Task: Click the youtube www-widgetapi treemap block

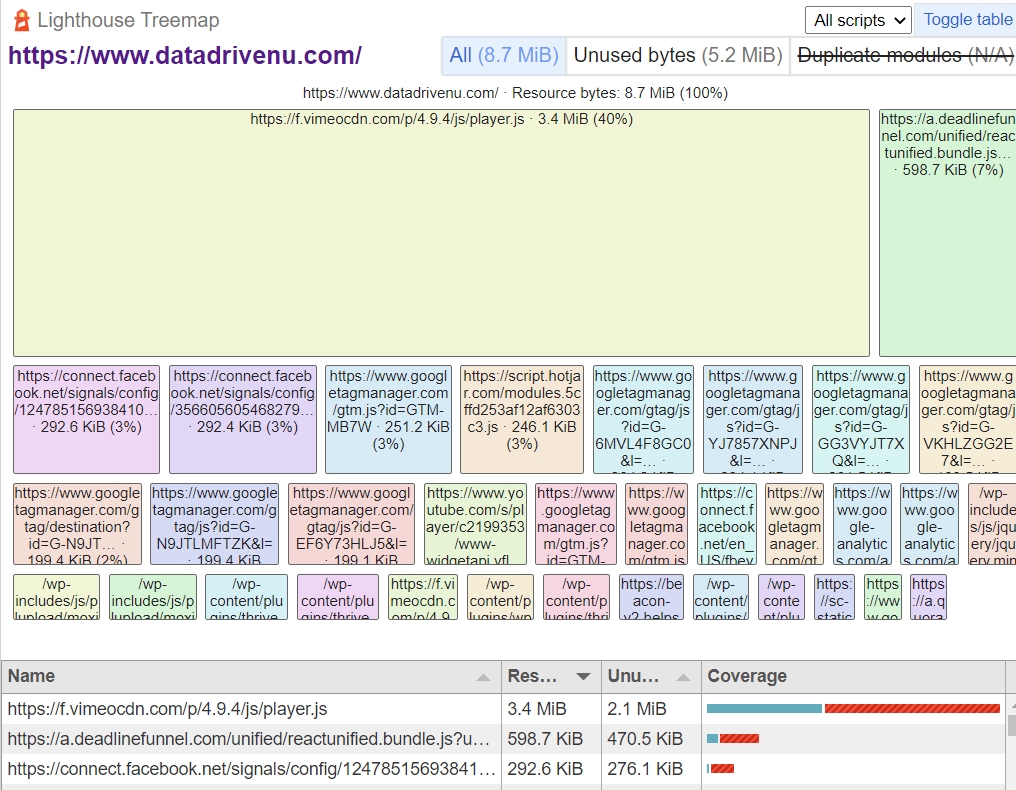Action: coord(475,524)
